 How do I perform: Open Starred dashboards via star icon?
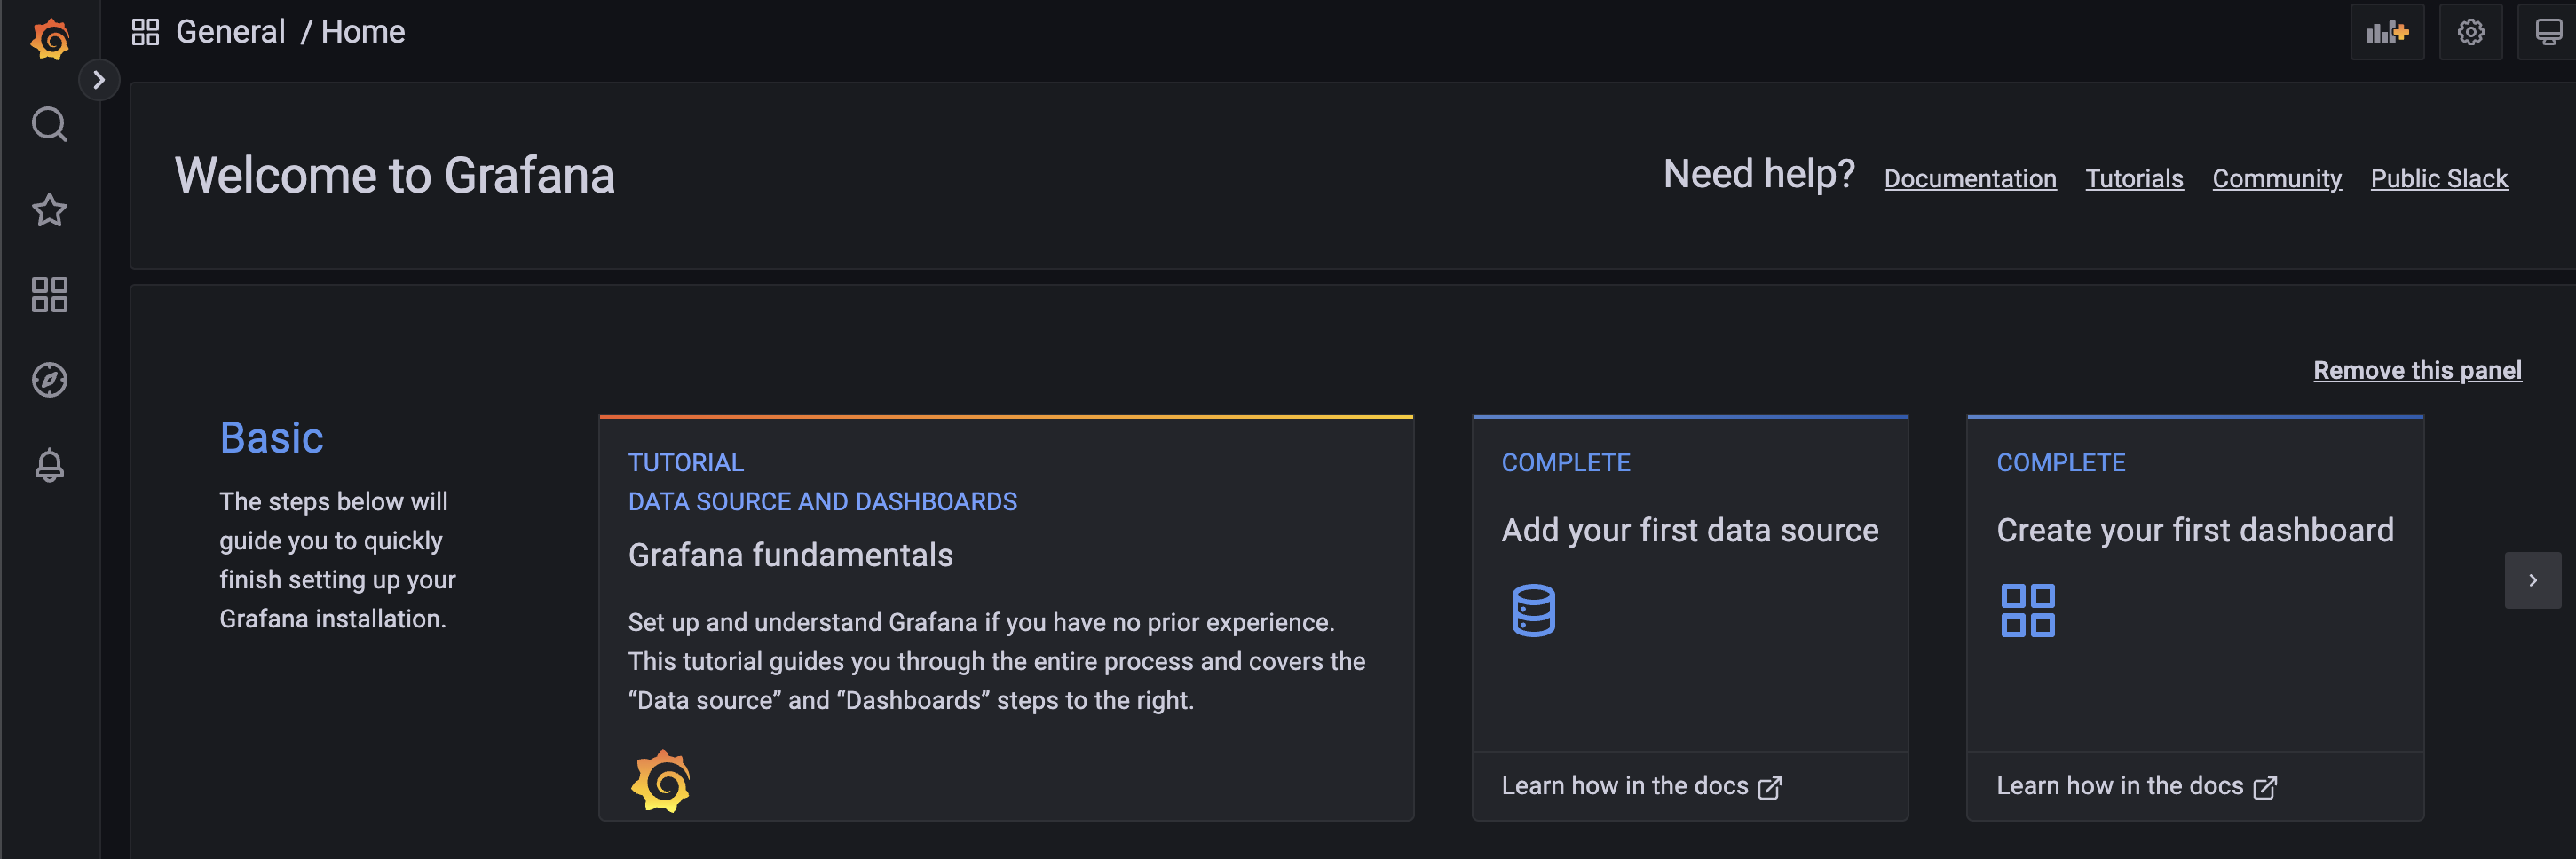click(x=50, y=210)
